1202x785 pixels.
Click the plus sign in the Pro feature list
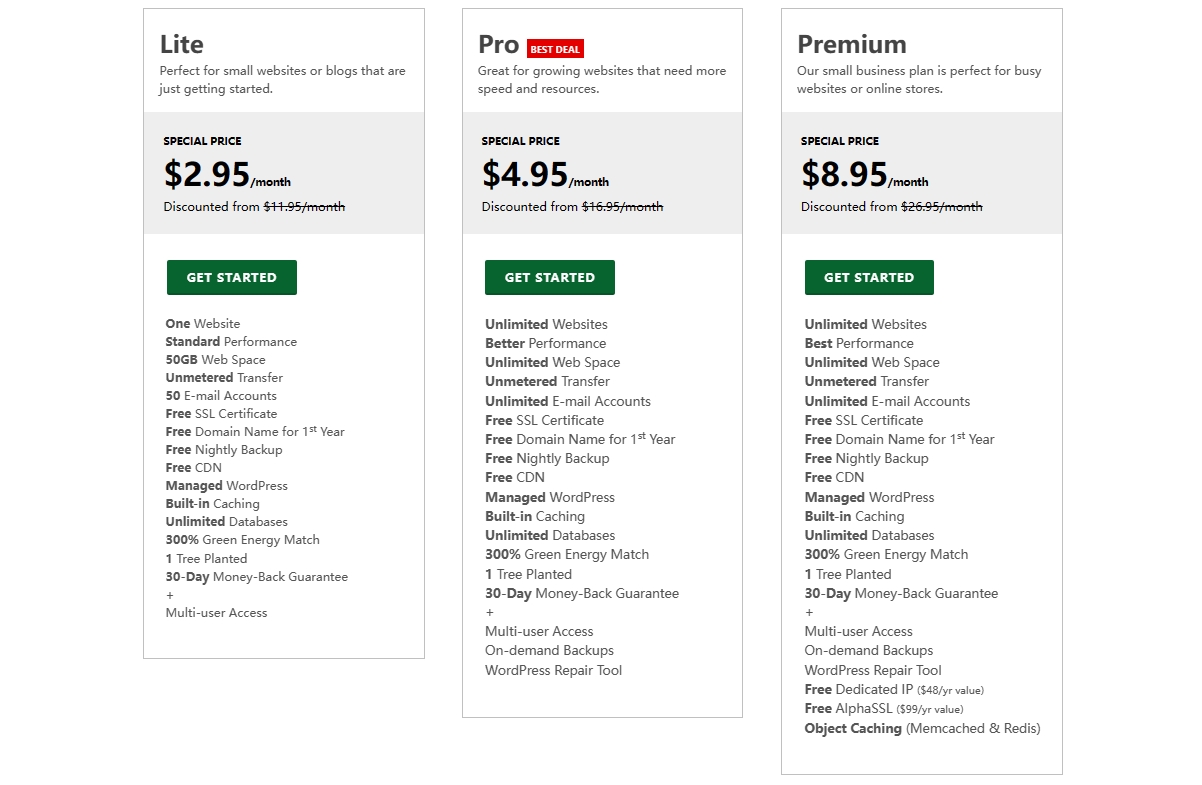489,612
